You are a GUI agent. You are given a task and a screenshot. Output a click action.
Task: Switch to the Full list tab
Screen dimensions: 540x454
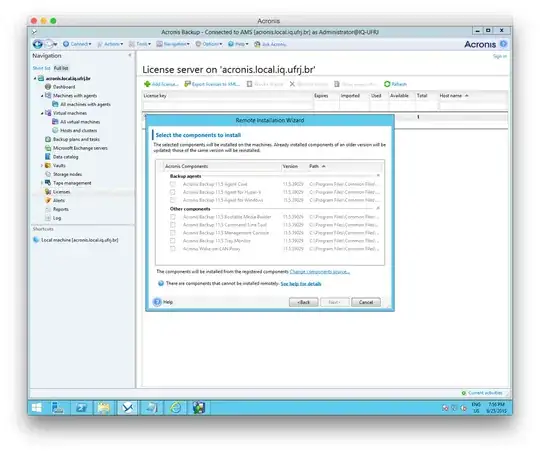click(x=61, y=68)
